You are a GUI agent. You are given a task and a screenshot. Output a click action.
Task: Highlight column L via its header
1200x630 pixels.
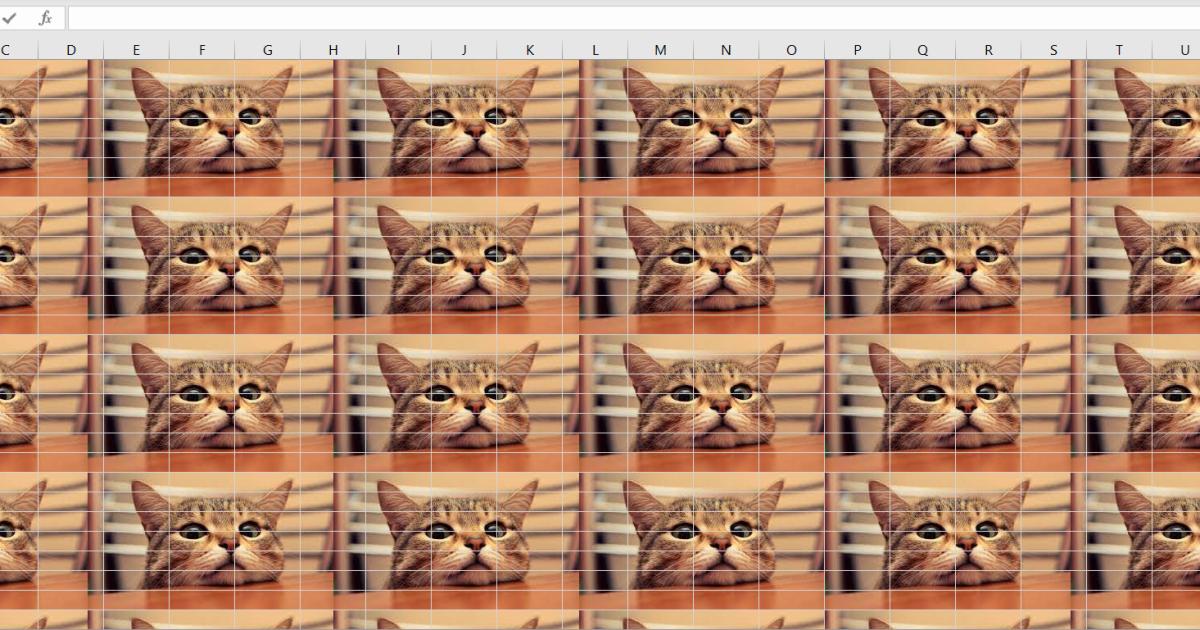coord(595,47)
